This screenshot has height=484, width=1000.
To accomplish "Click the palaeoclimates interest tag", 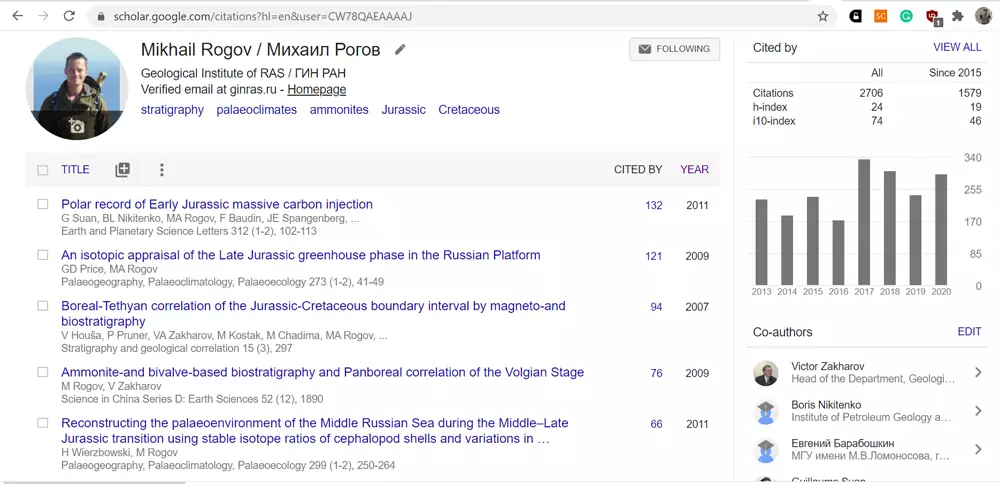I will tap(256, 110).
